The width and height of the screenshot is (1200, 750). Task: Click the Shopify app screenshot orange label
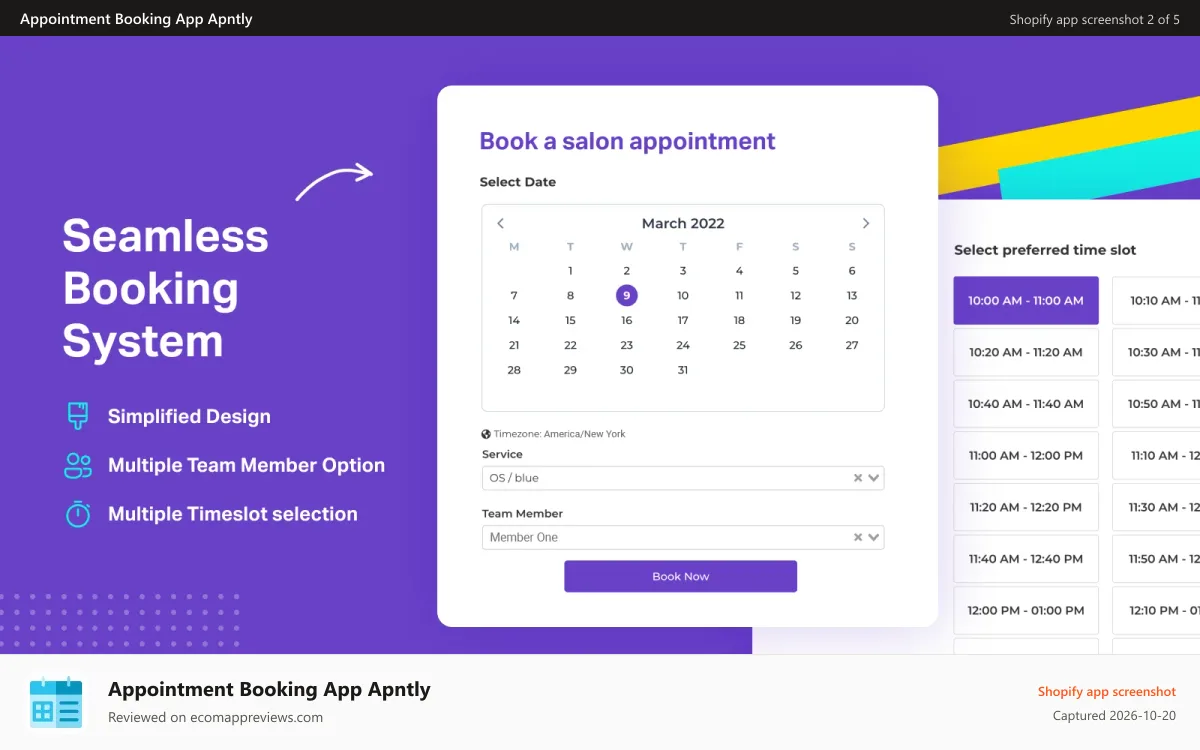1107,691
